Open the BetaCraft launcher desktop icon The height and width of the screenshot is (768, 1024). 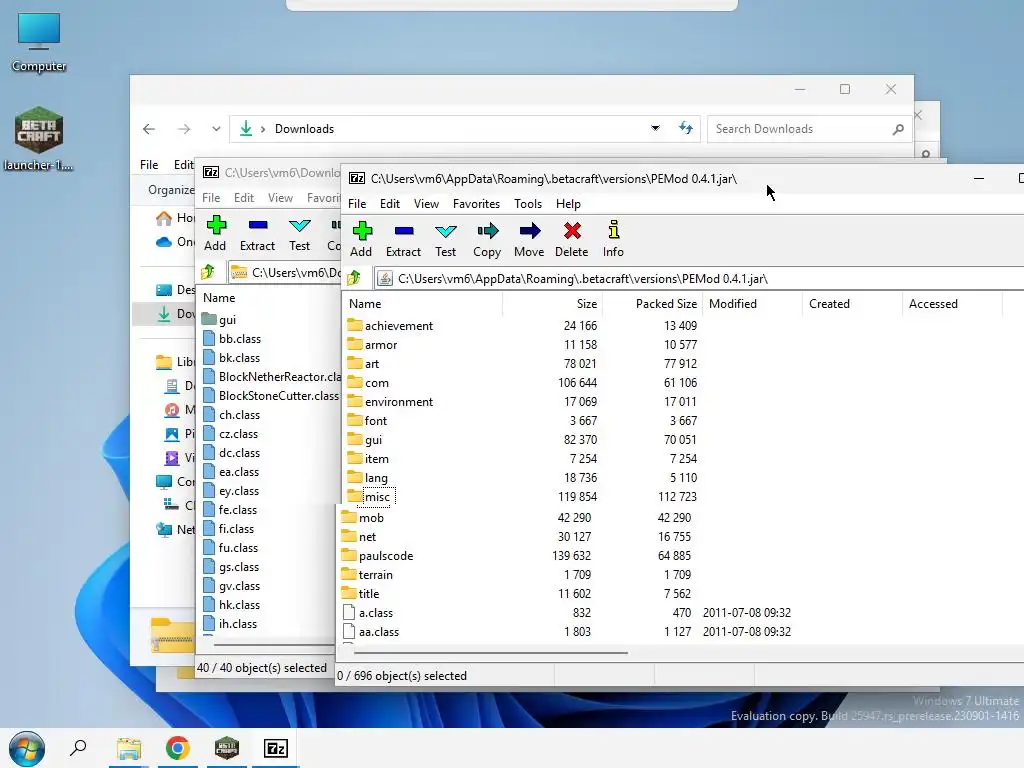click(39, 138)
